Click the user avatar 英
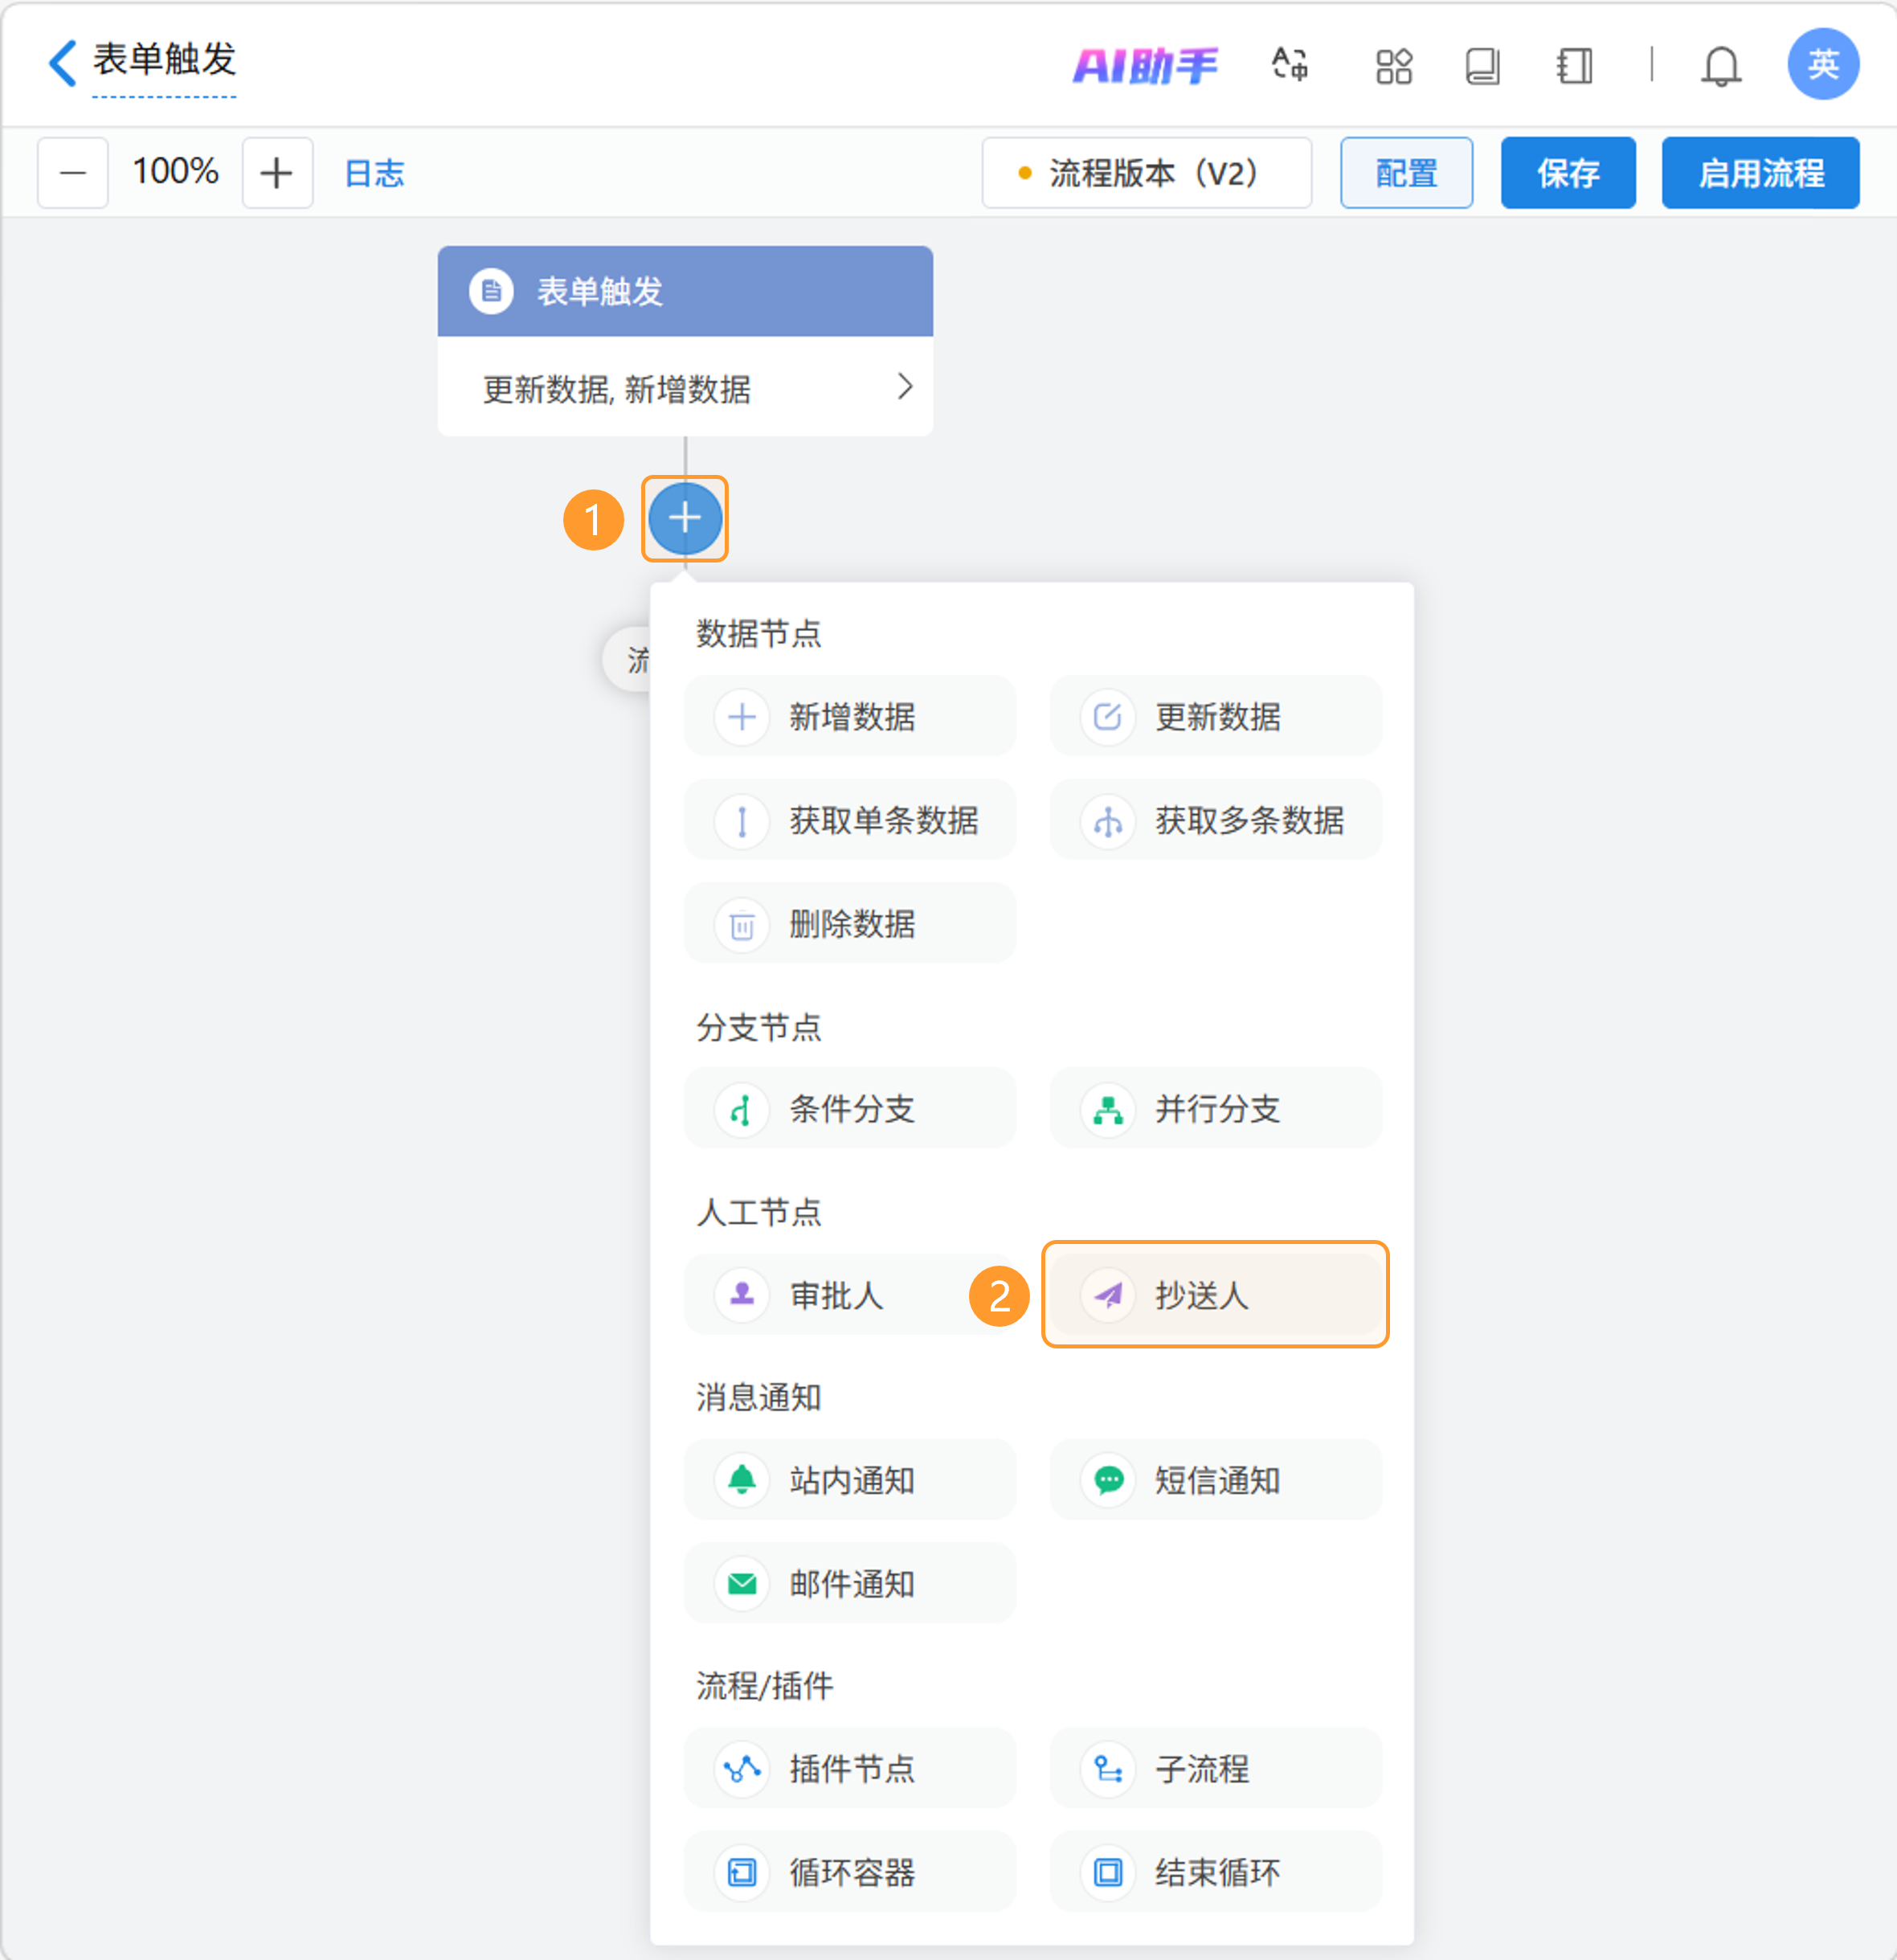The height and width of the screenshot is (1960, 1897). tap(1822, 64)
